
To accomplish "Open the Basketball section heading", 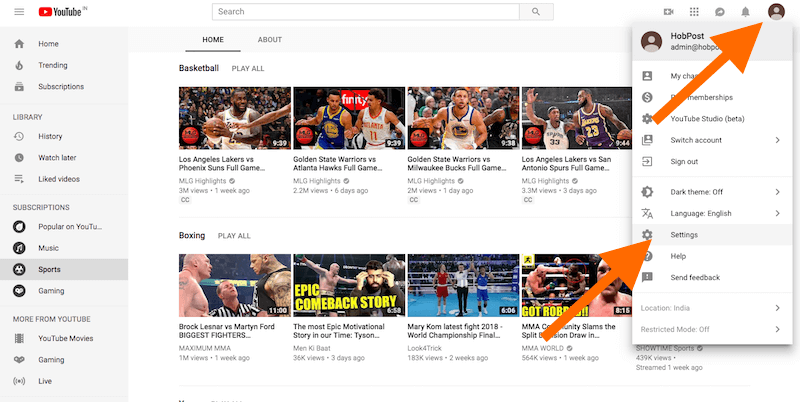I will click(x=199, y=68).
